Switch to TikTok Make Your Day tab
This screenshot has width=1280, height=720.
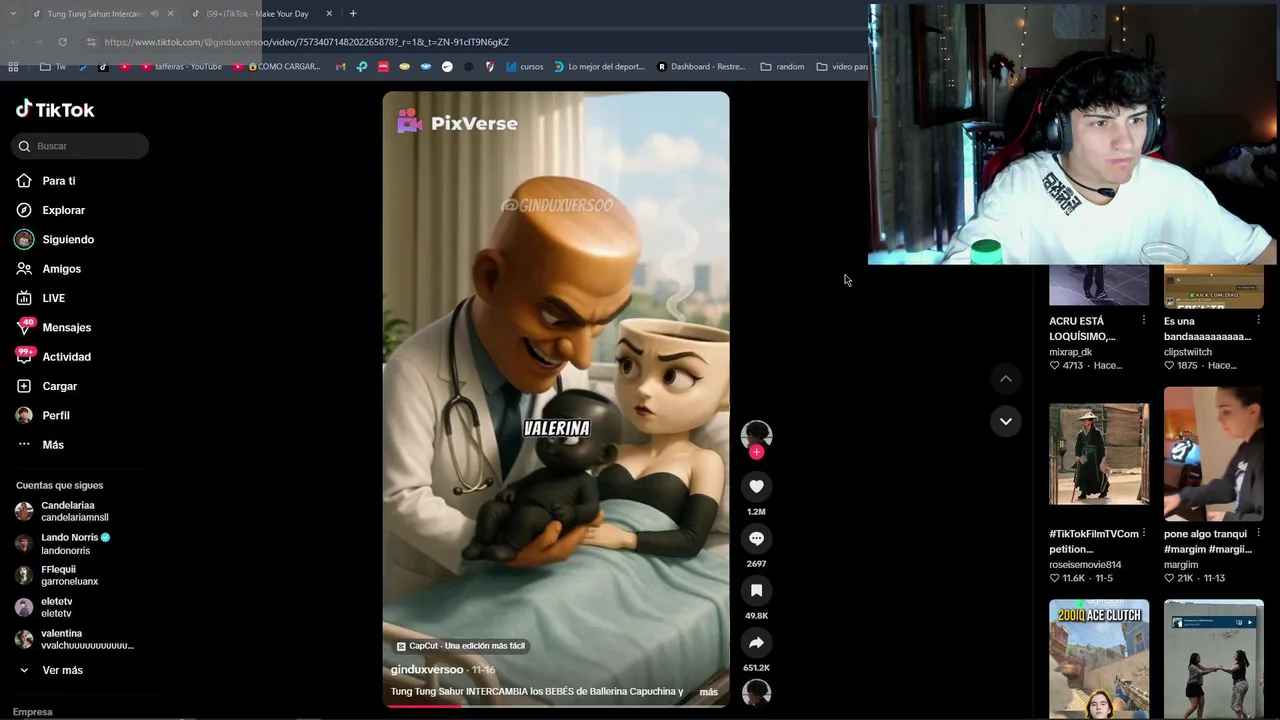257,14
